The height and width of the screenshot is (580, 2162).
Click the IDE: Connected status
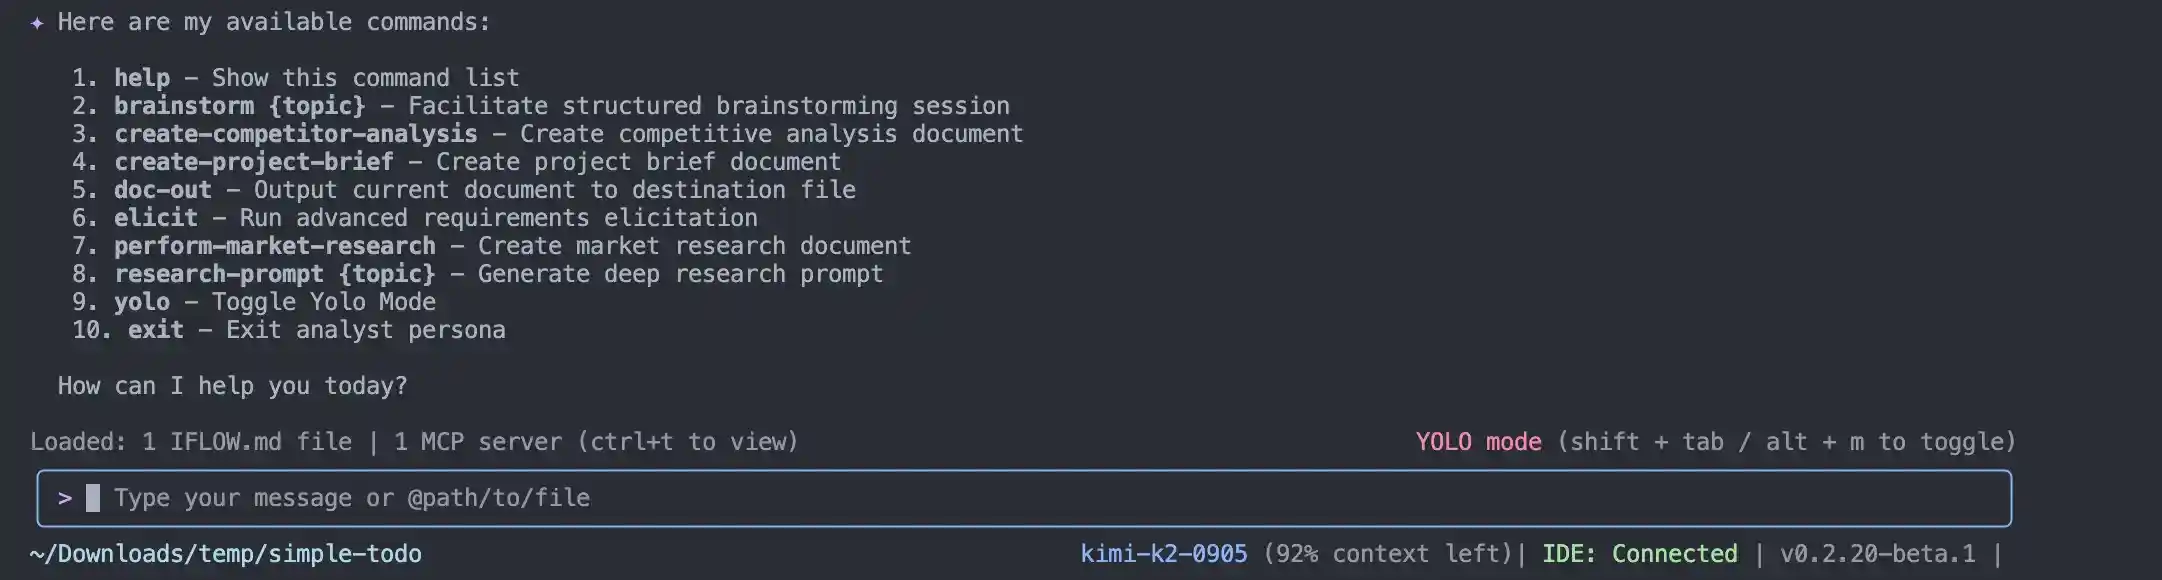click(1639, 554)
